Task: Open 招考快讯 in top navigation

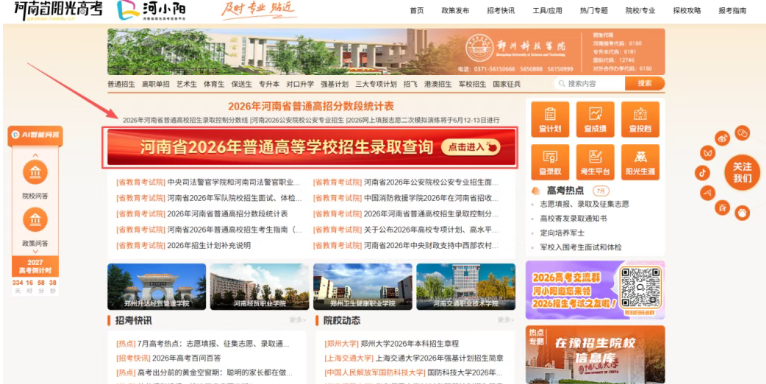Action: tap(501, 10)
